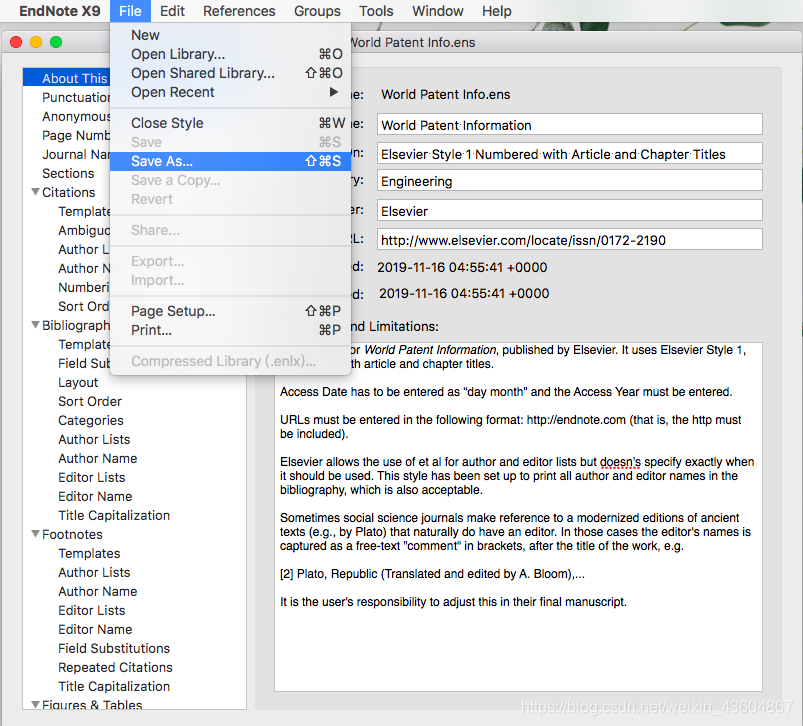Expand the Open Recent submenu arrow

click(333, 92)
